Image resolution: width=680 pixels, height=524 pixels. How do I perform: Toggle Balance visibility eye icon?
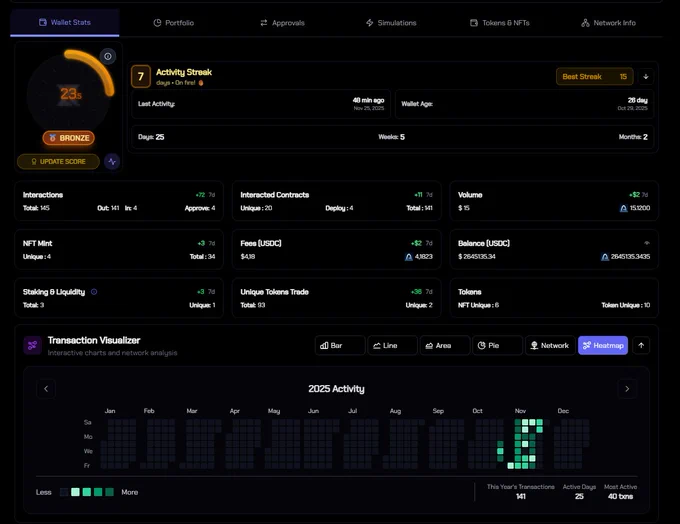[647, 243]
